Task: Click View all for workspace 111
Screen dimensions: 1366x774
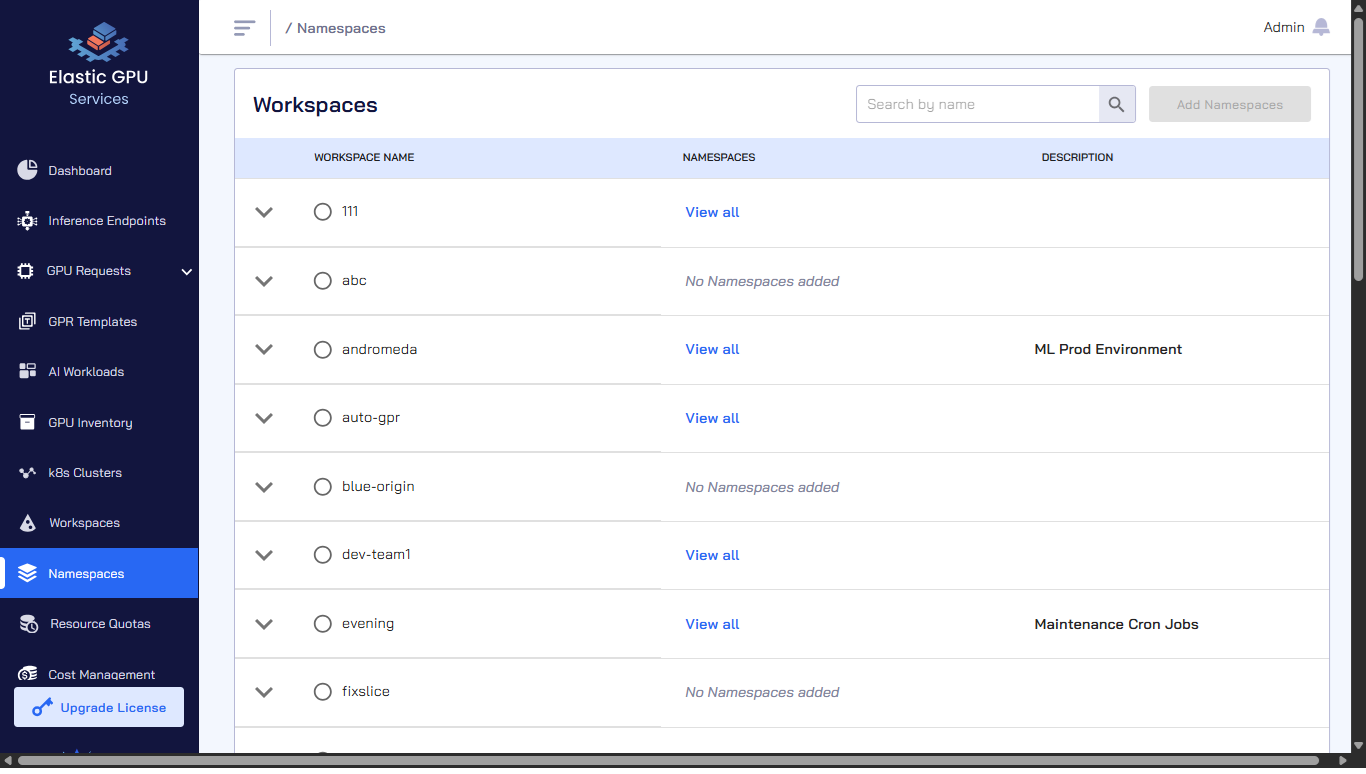Action: (712, 212)
